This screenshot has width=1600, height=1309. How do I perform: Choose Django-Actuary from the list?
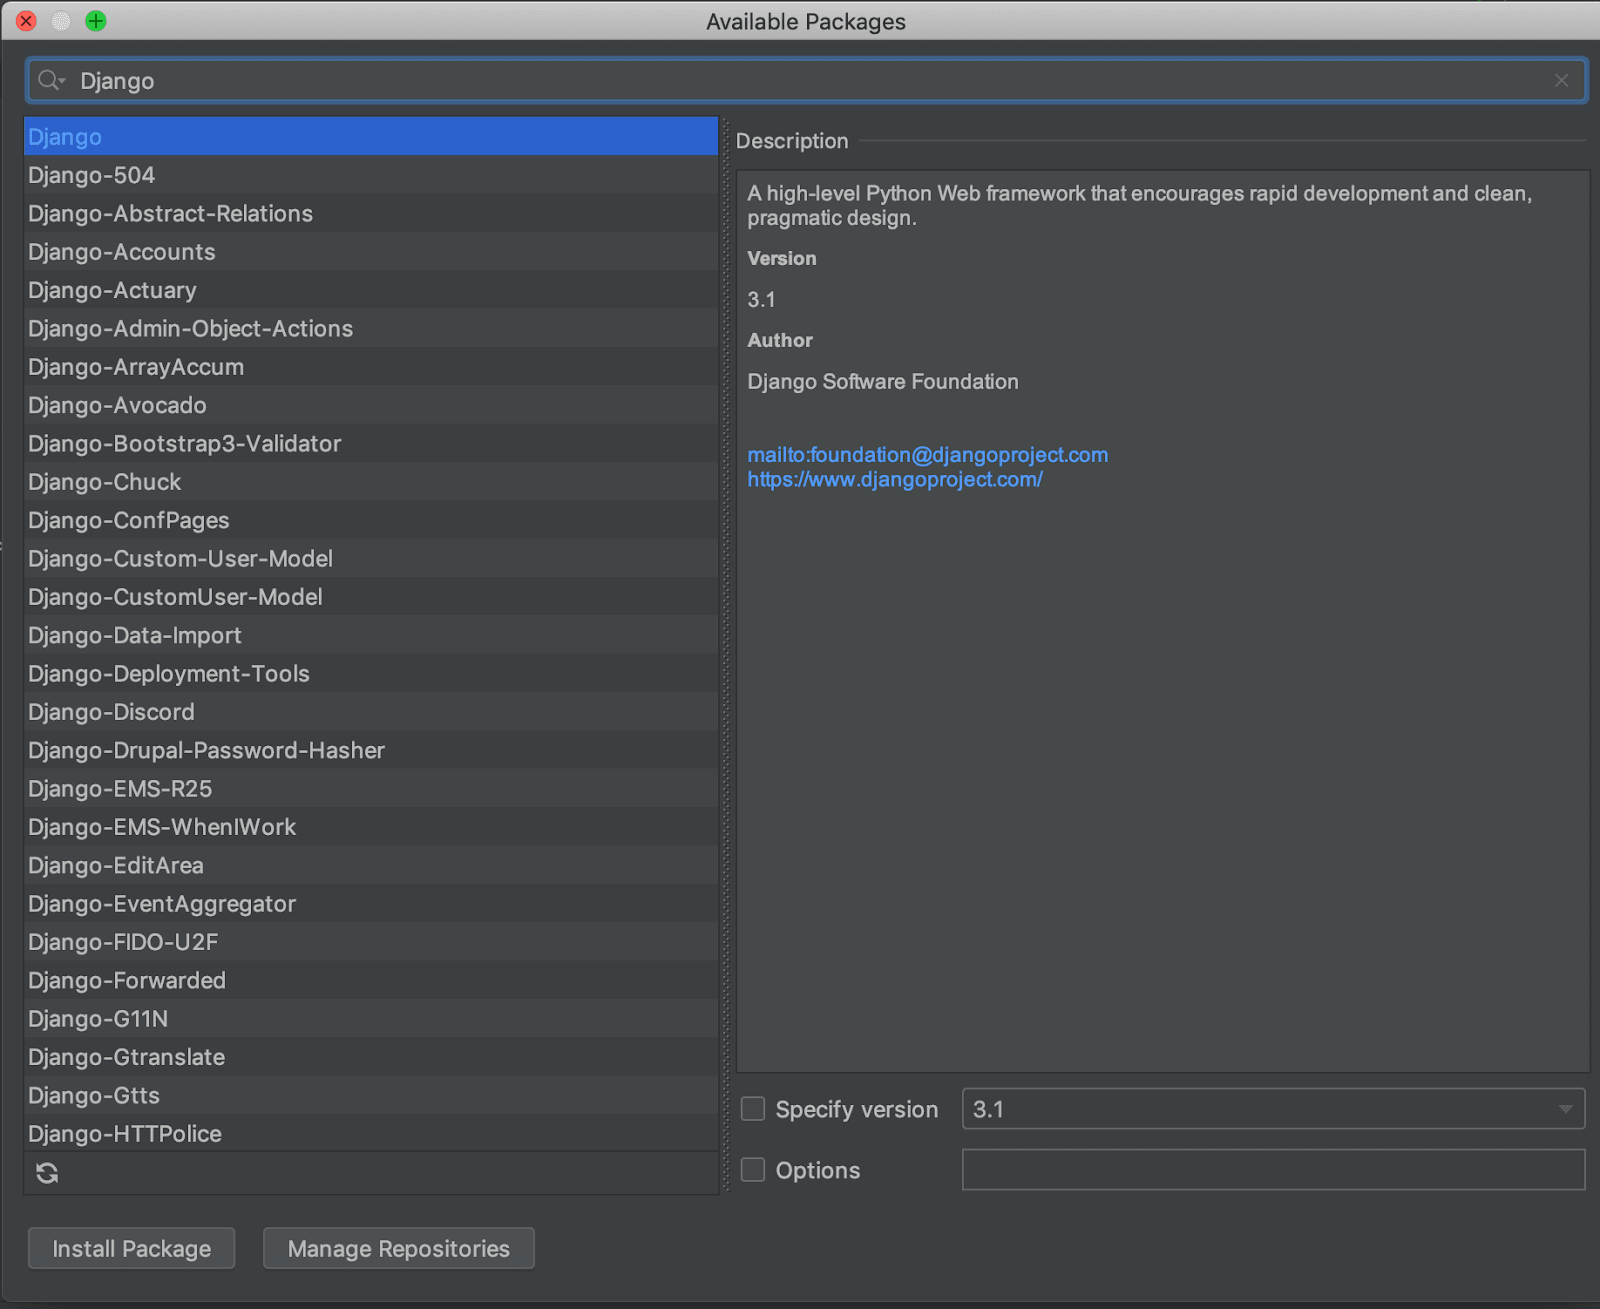(x=371, y=290)
